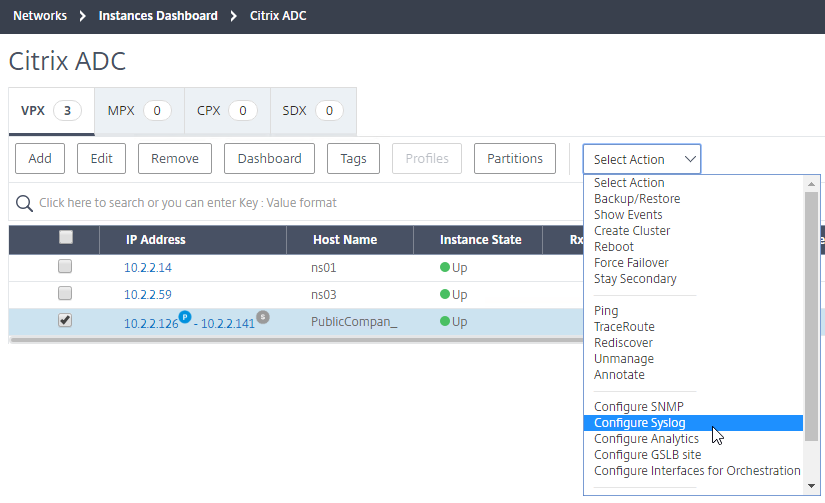Click the Add button
This screenshot has width=825, height=503.
pos(40,158)
